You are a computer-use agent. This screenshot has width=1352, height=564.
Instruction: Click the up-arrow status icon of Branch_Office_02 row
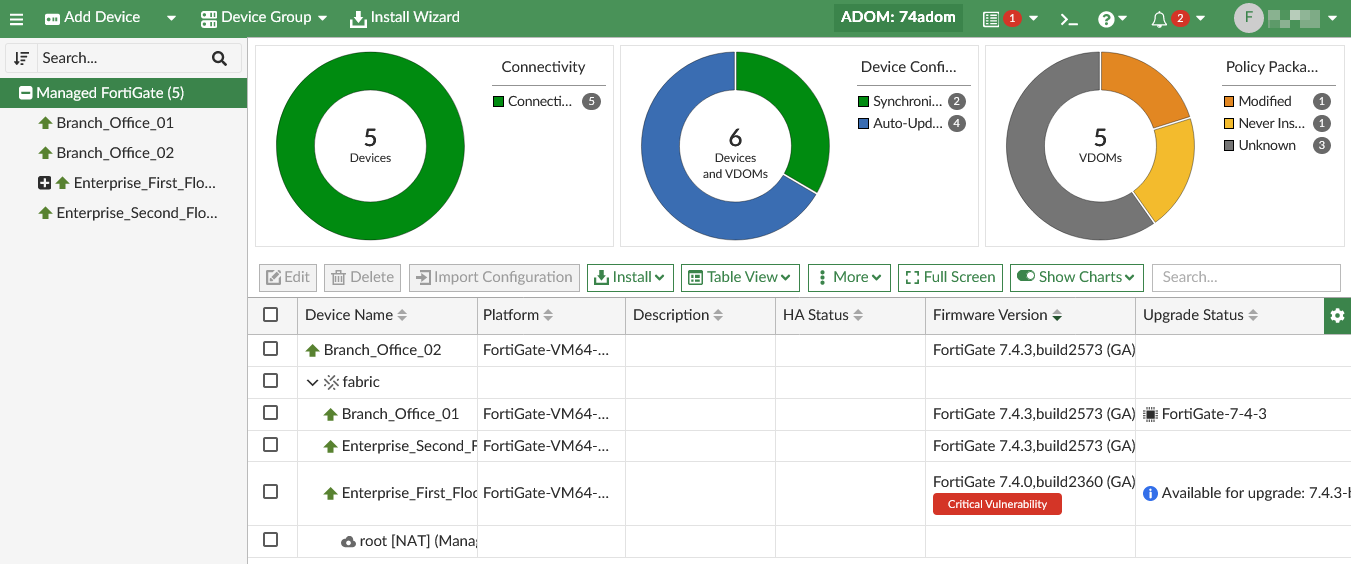click(x=312, y=350)
